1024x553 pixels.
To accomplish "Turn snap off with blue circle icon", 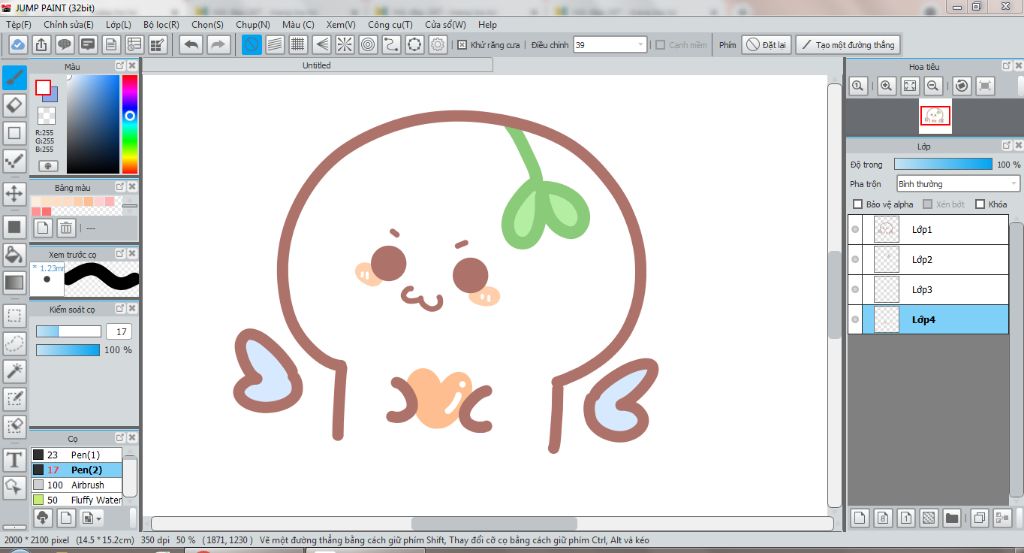I will coord(251,44).
